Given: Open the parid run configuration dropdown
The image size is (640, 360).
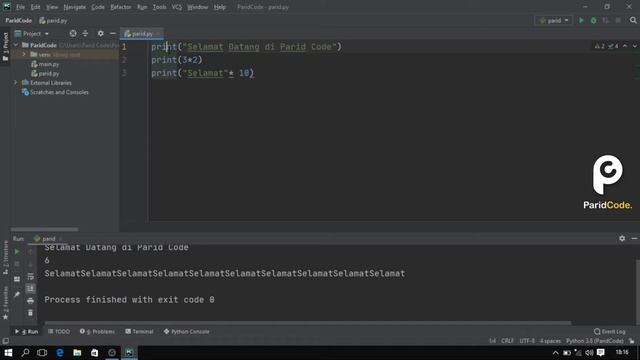Looking at the screenshot, I should [553, 20].
